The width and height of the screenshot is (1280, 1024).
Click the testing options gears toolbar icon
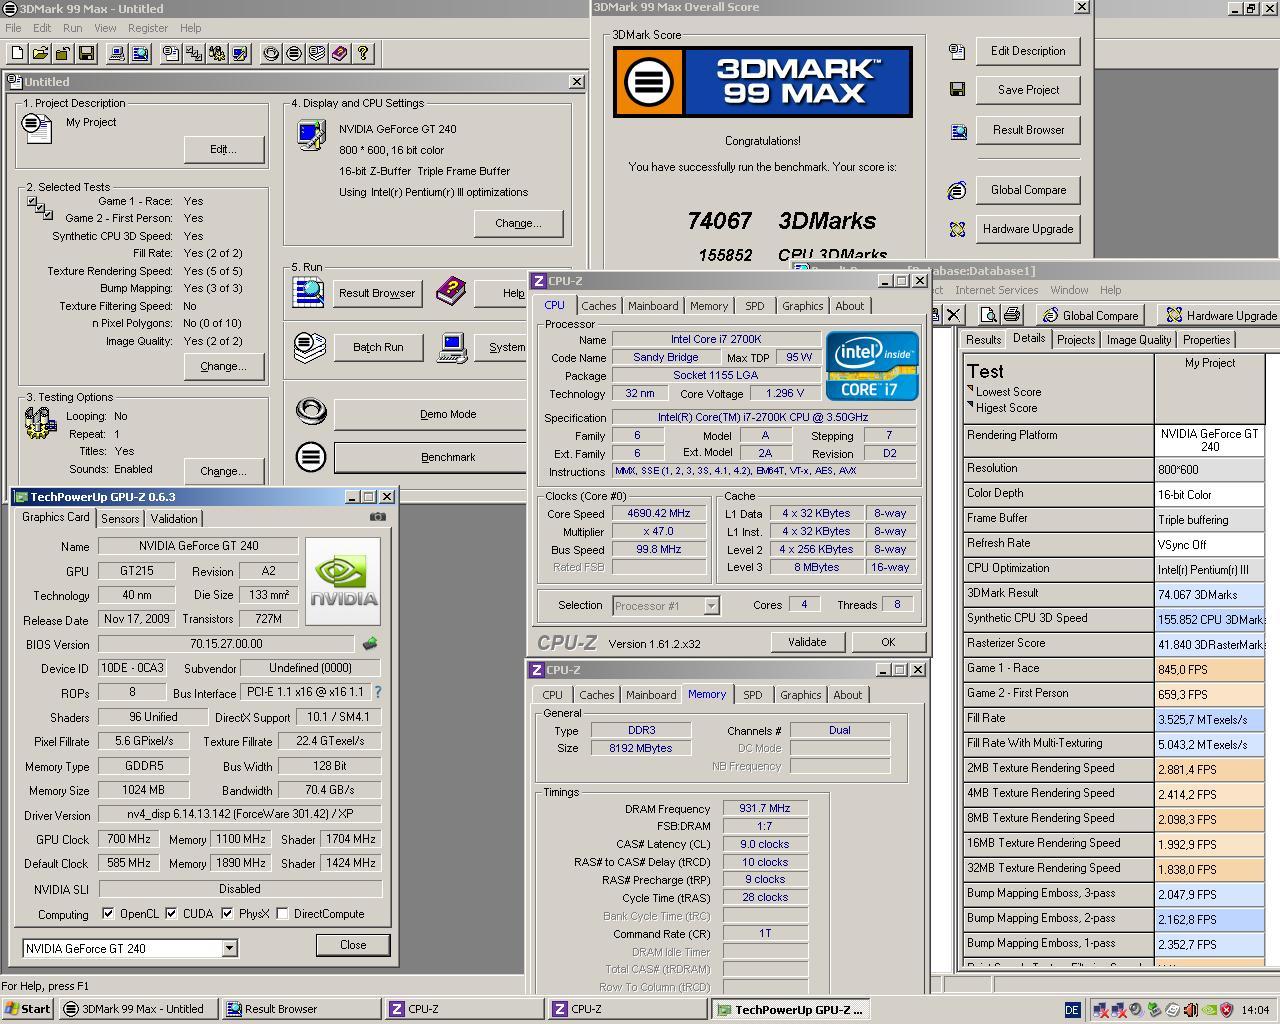coord(217,53)
